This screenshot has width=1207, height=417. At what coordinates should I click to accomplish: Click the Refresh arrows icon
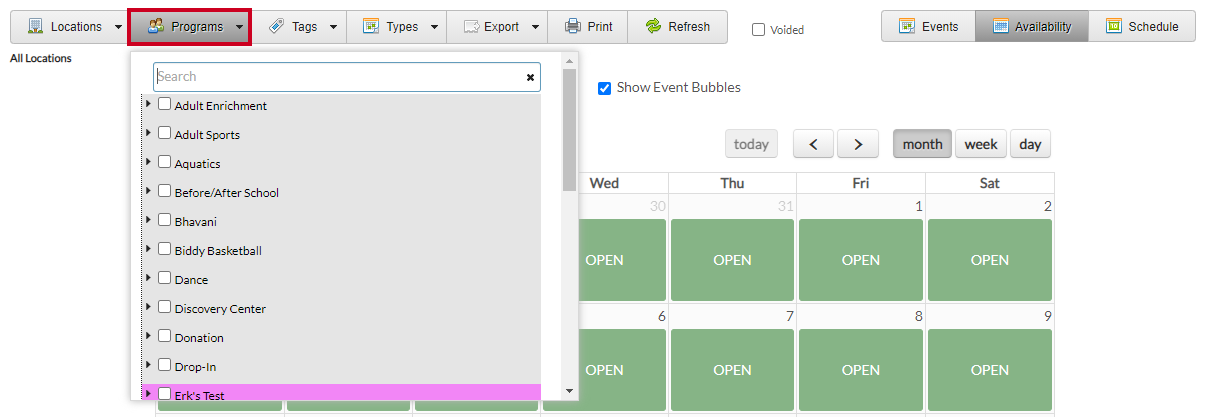pyautogui.click(x=654, y=27)
